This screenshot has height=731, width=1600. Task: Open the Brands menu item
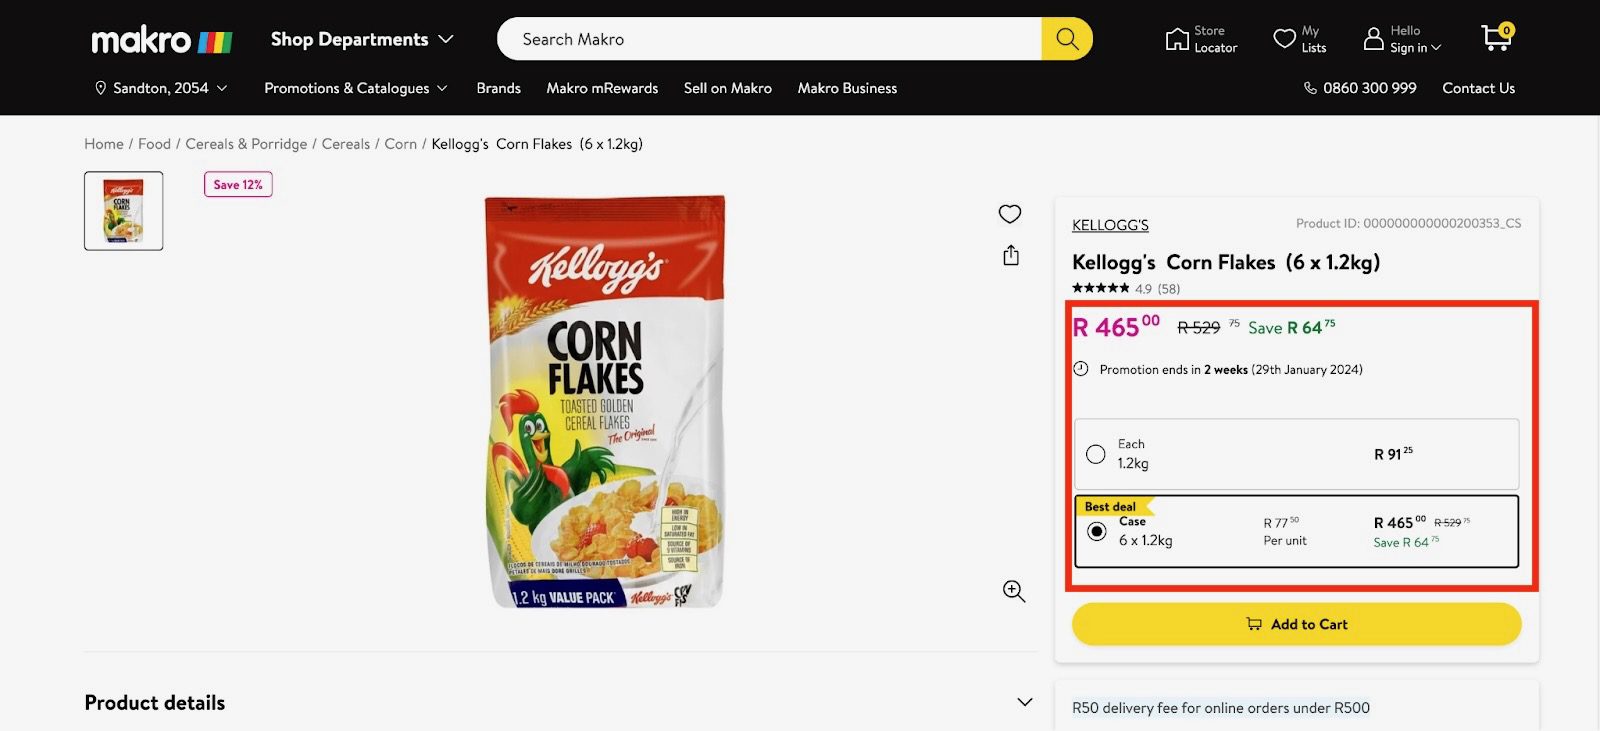pos(498,88)
